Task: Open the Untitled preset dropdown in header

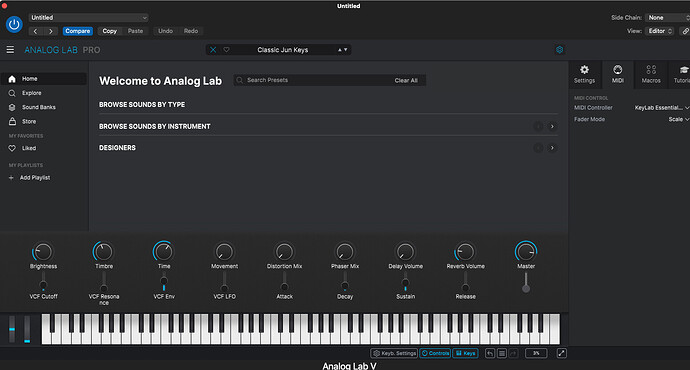Action: (88, 18)
